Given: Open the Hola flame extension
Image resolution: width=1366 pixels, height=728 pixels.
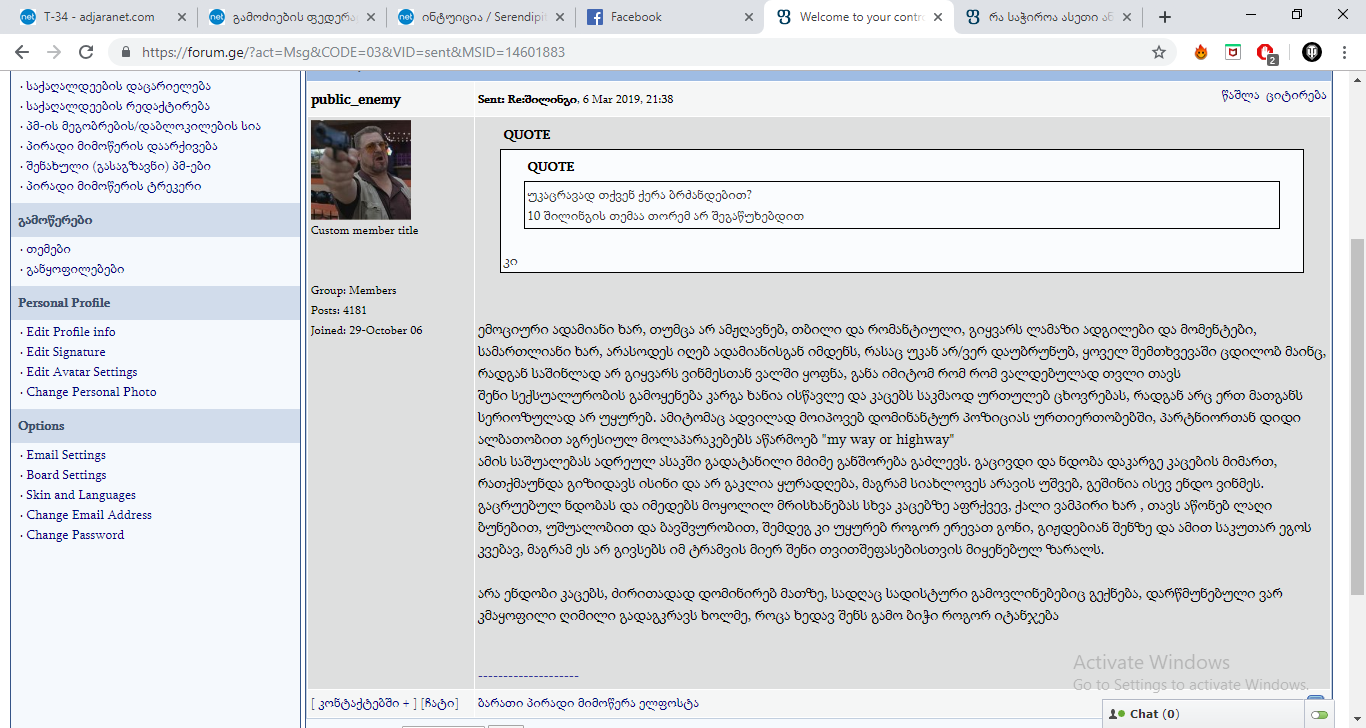Looking at the screenshot, I should pos(1201,52).
